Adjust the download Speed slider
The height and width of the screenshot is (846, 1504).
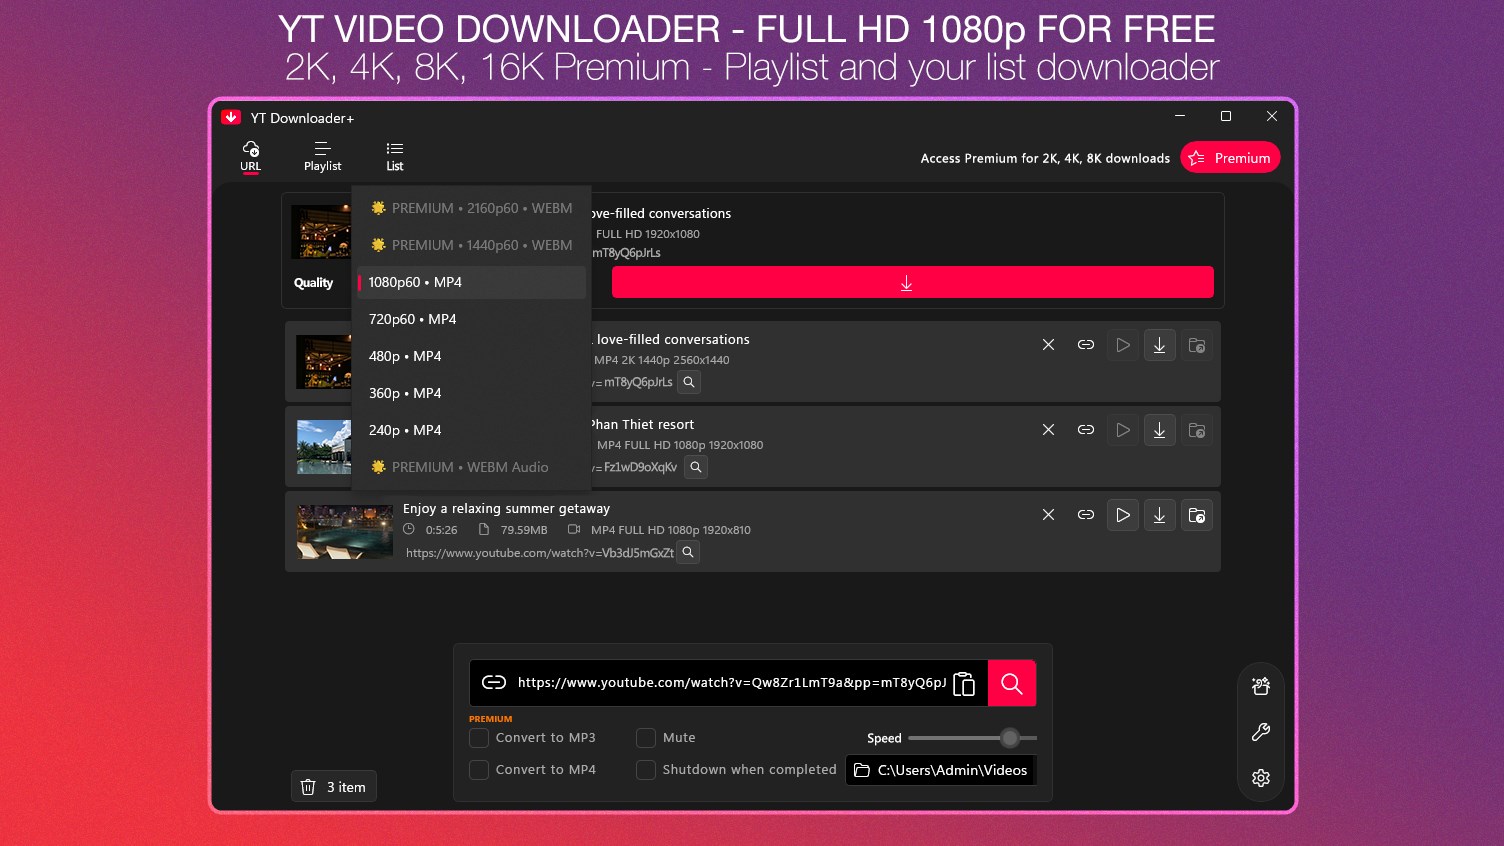1009,737
